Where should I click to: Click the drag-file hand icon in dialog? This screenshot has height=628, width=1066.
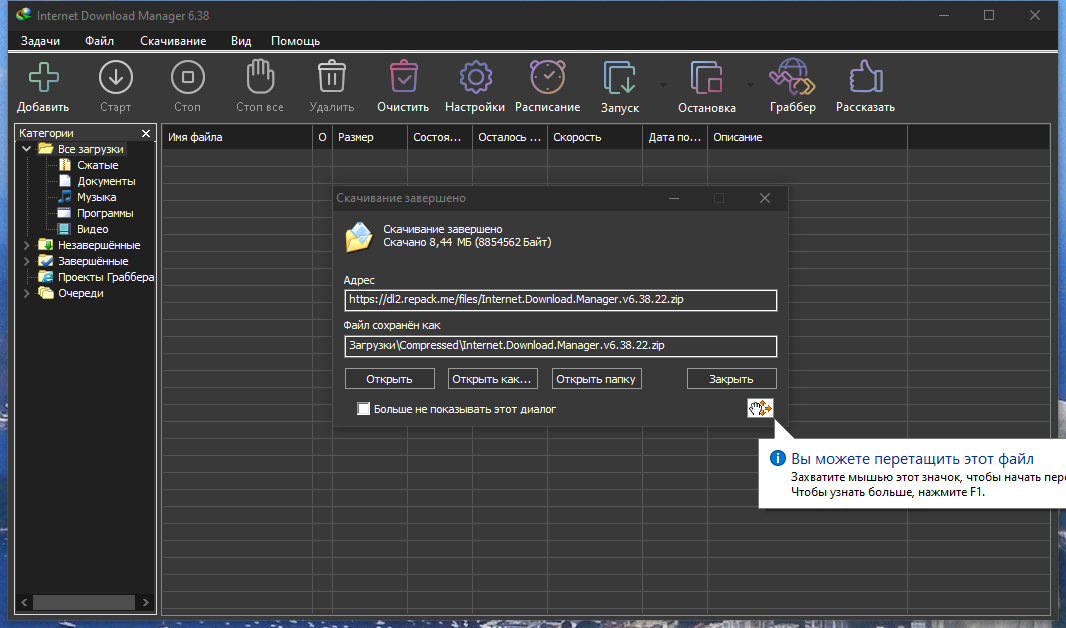coord(761,408)
